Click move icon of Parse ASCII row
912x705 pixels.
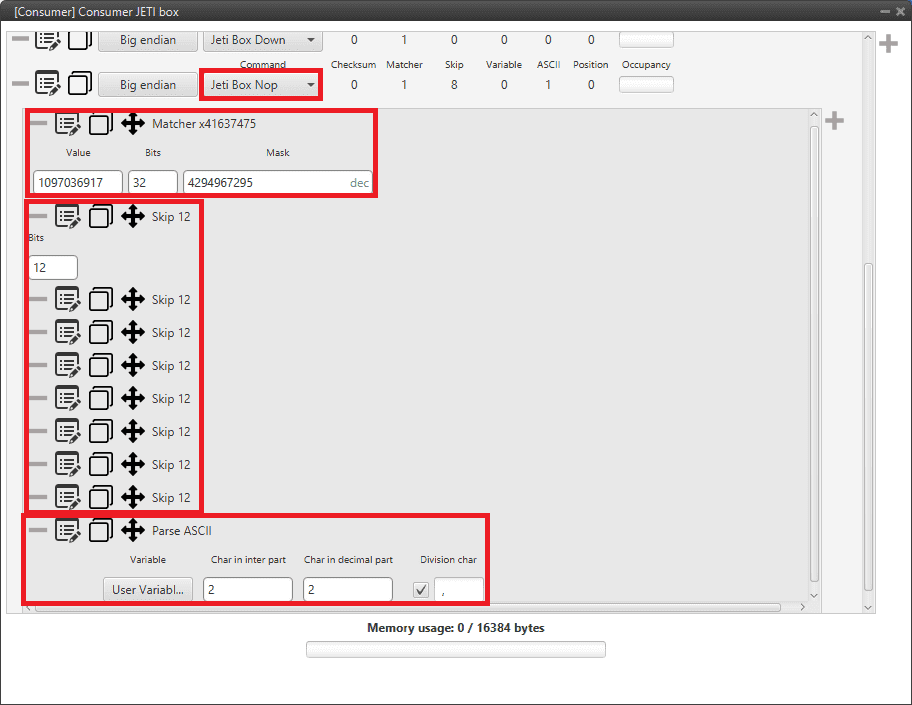tap(133, 530)
